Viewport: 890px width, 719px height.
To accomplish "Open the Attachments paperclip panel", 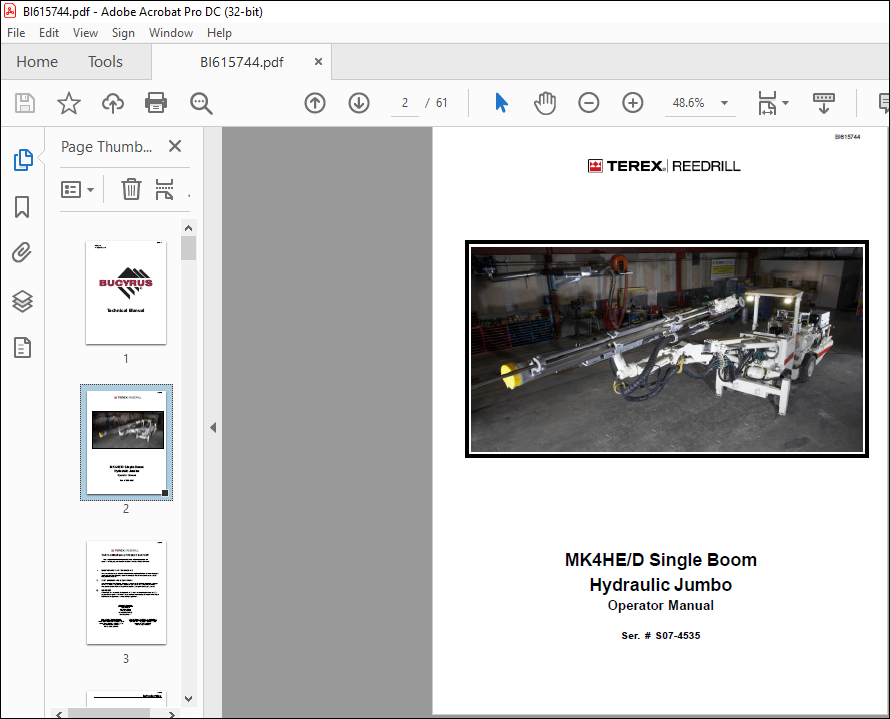I will coord(22,253).
